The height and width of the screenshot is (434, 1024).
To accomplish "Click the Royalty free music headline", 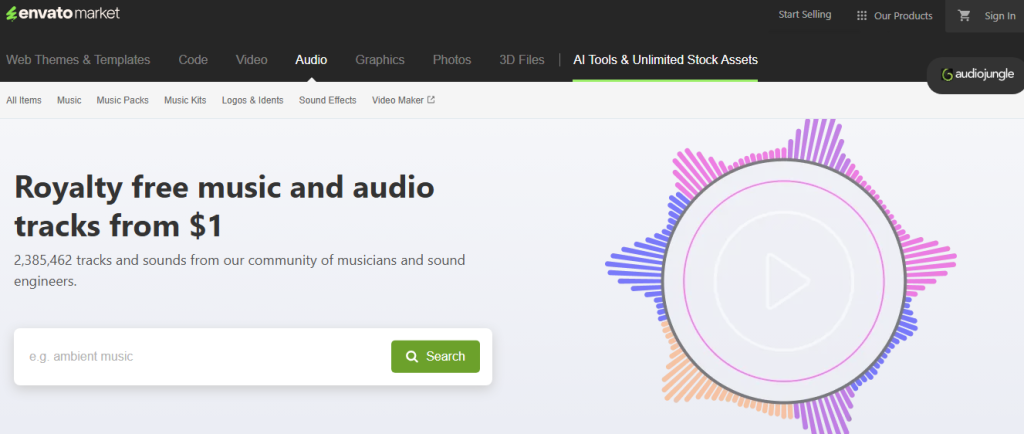I will click(225, 206).
